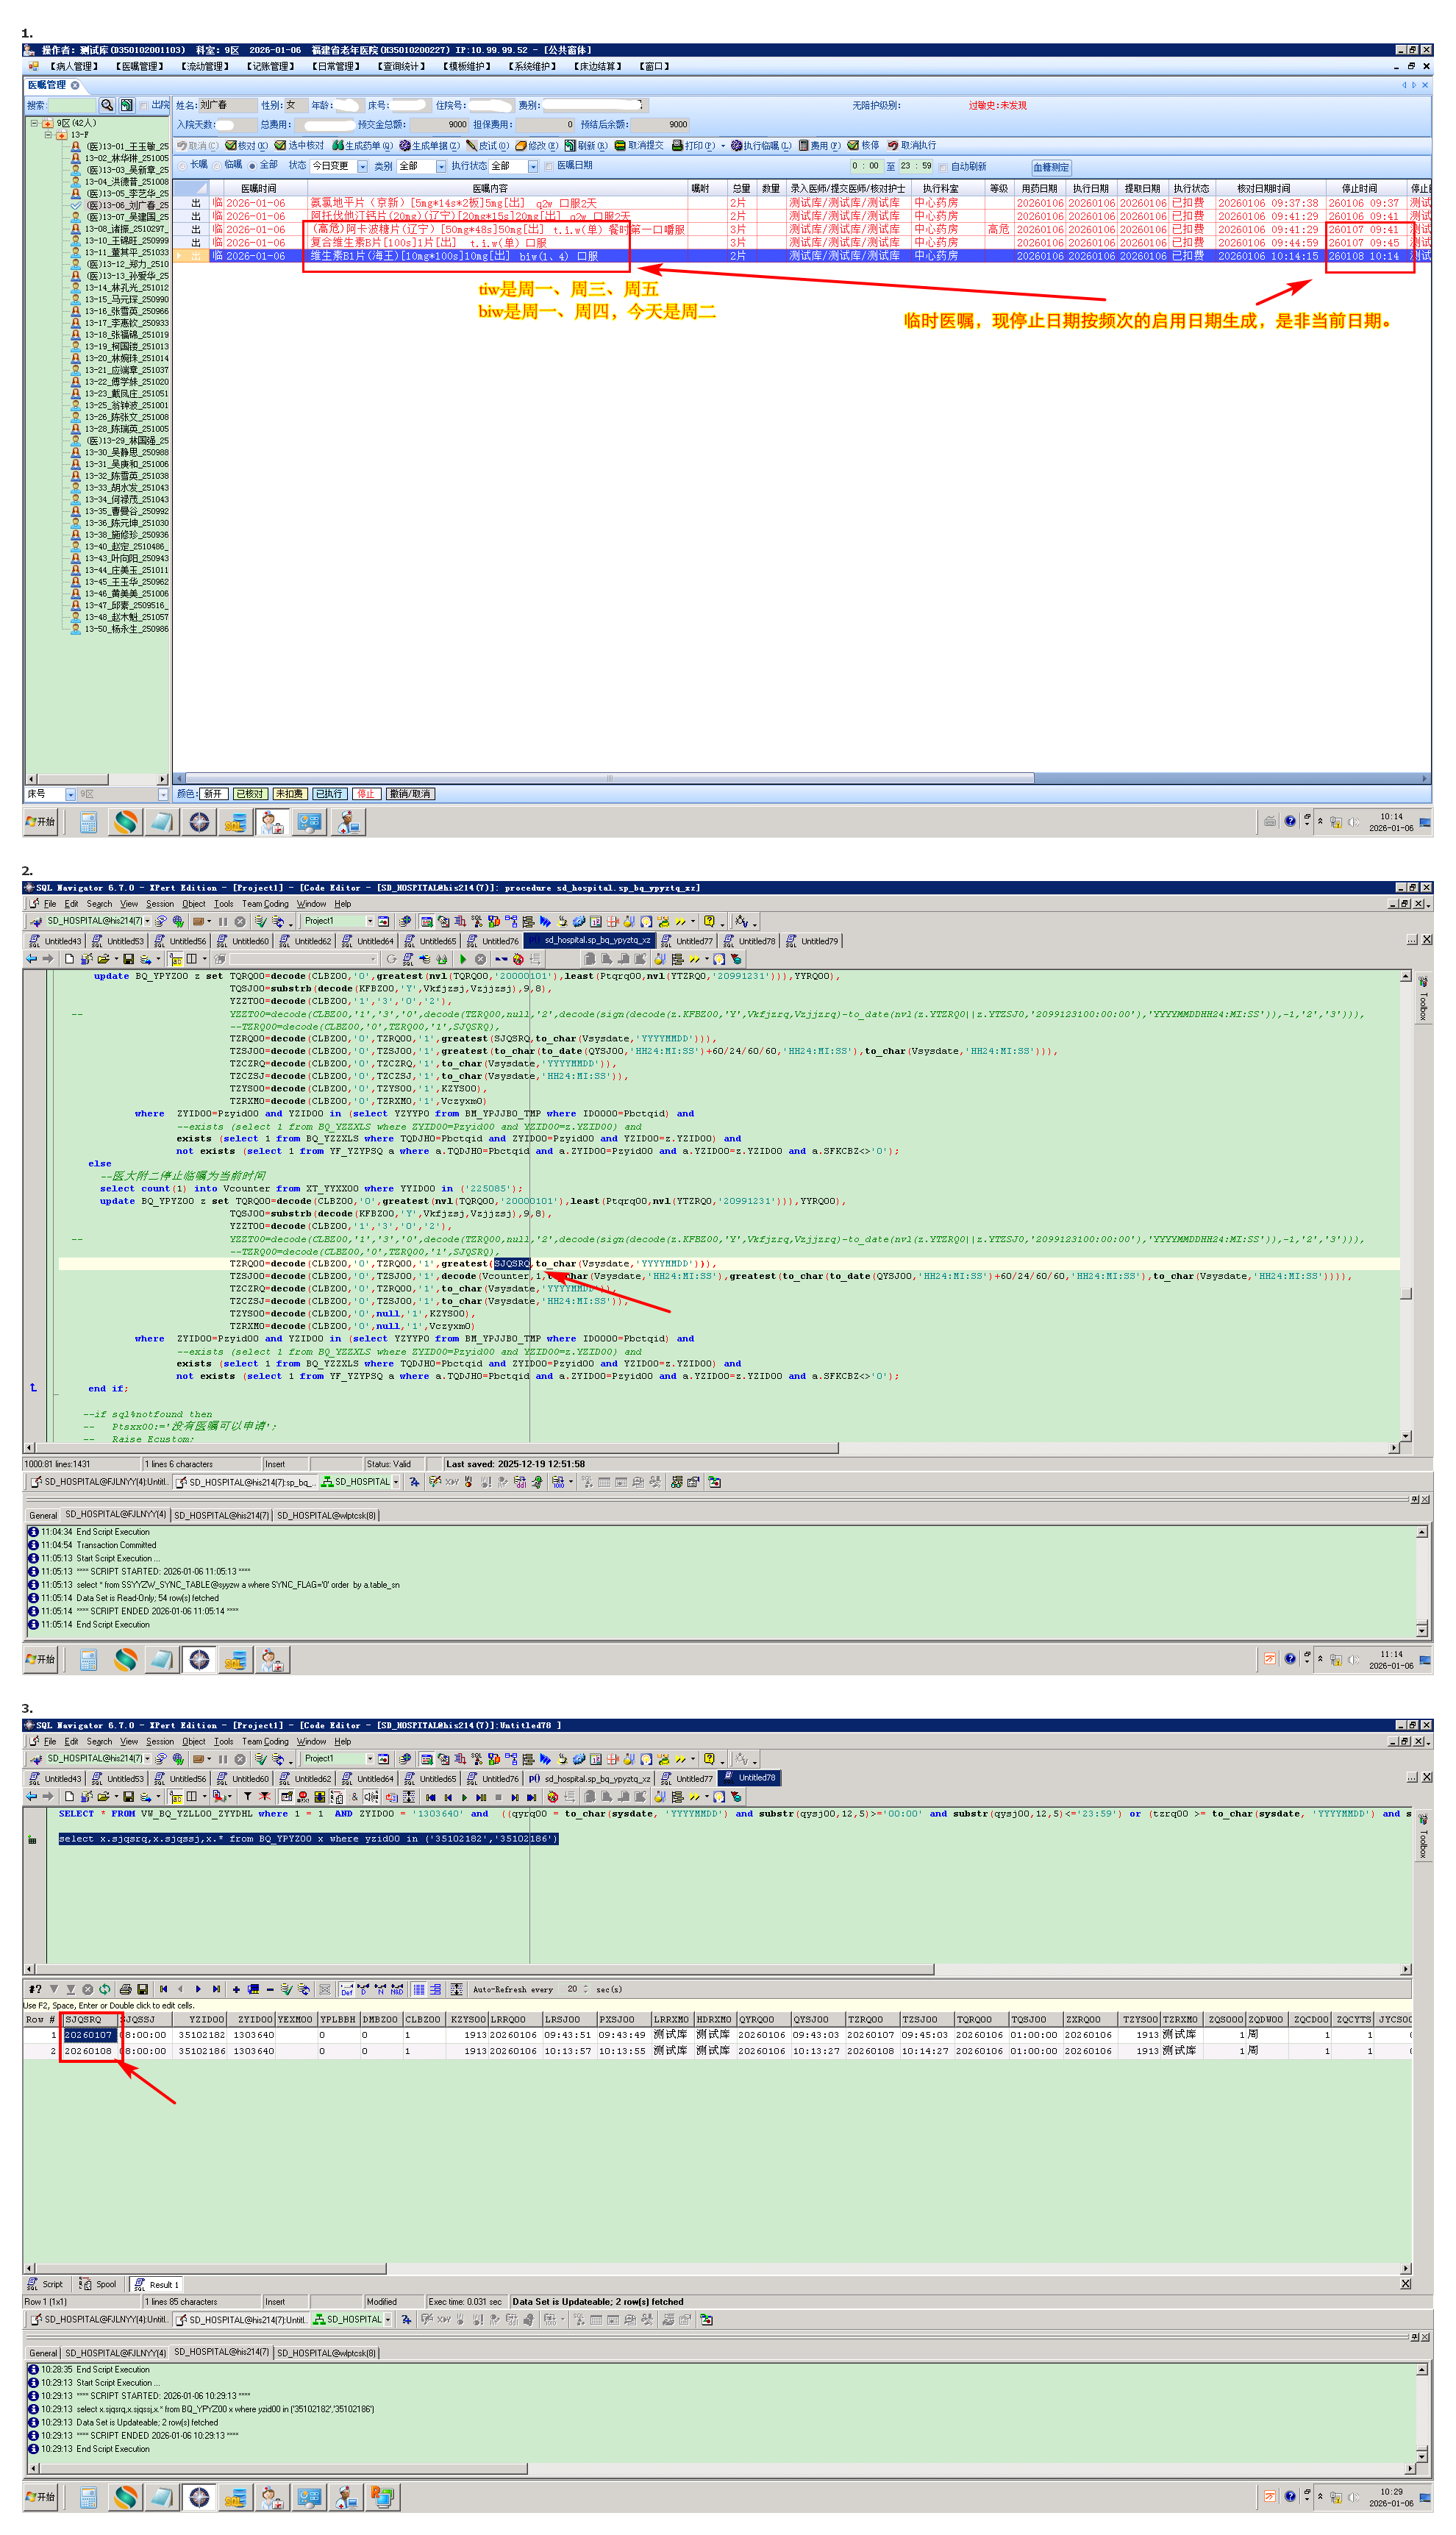Click the green refresh icon in result toolbar
The image size is (1456, 2535).
pyautogui.click(x=105, y=1989)
